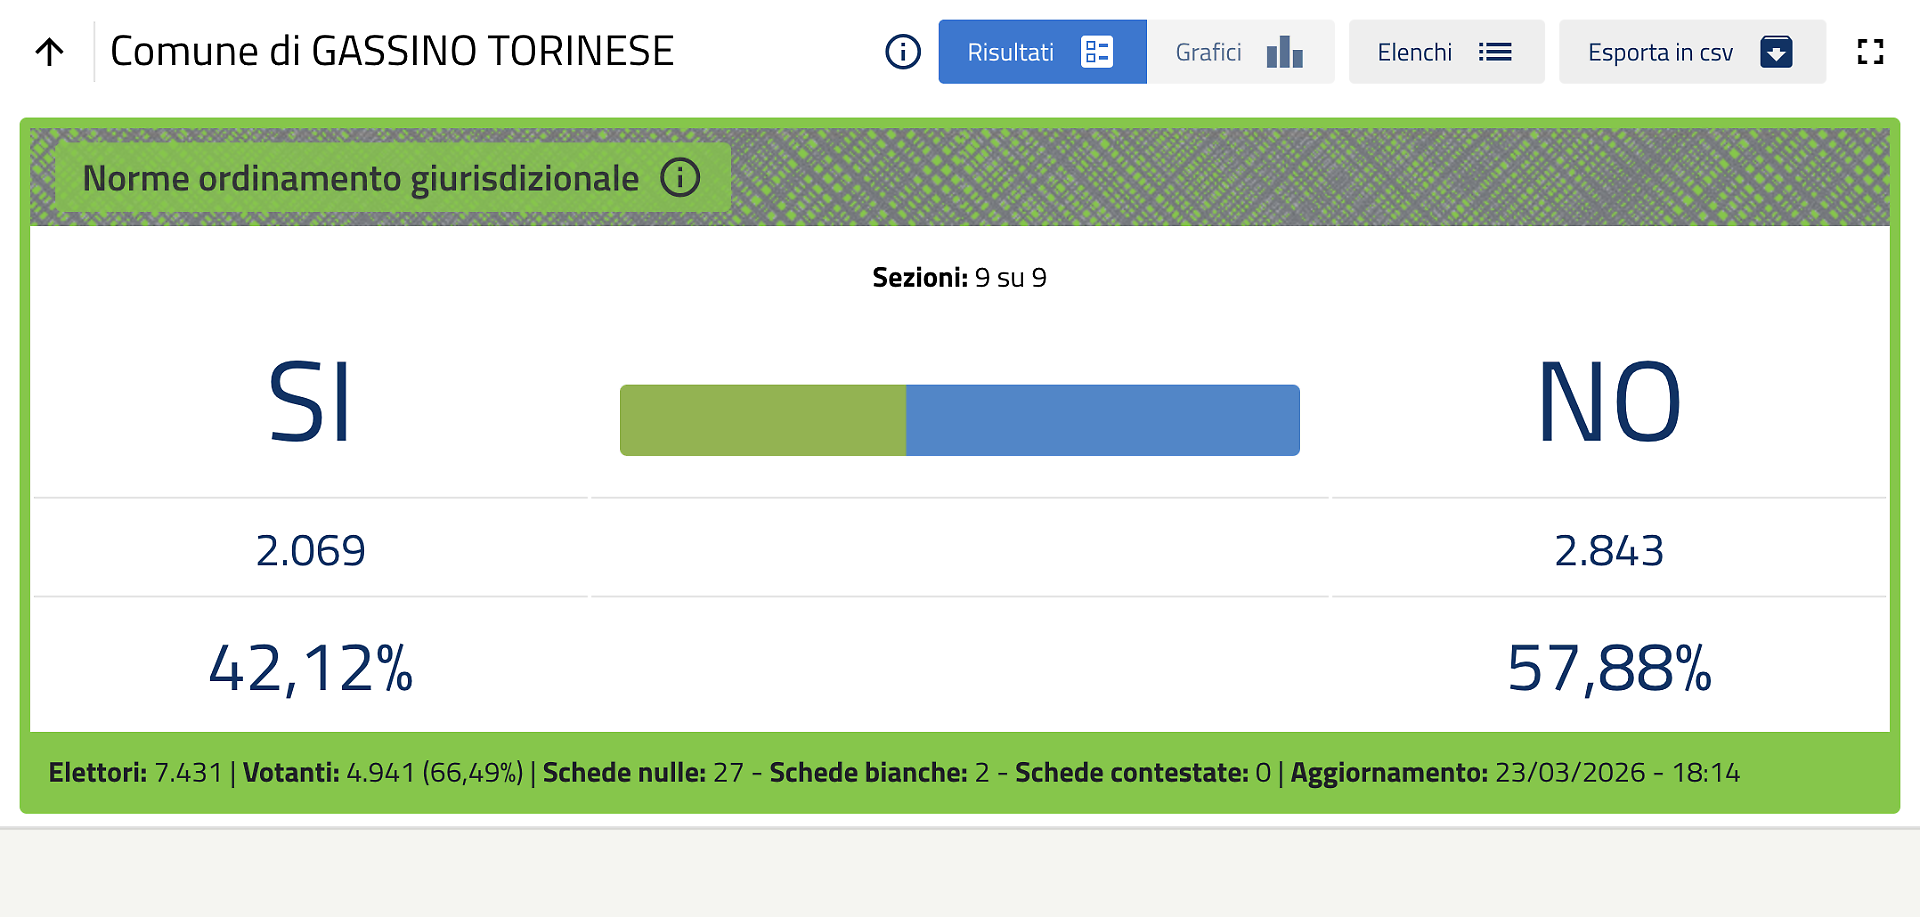Click the Comune di GASSINO TORINESE title
Image resolution: width=1920 pixels, height=917 pixels.
[x=392, y=52]
